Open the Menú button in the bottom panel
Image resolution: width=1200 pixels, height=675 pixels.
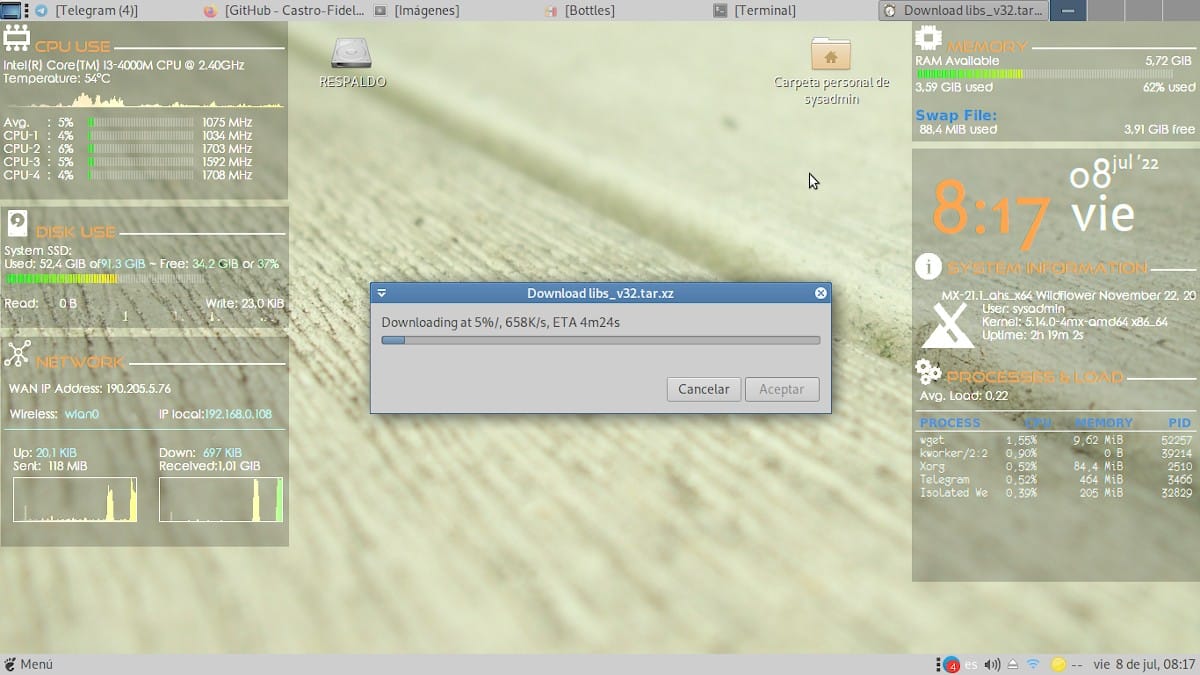coord(28,664)
